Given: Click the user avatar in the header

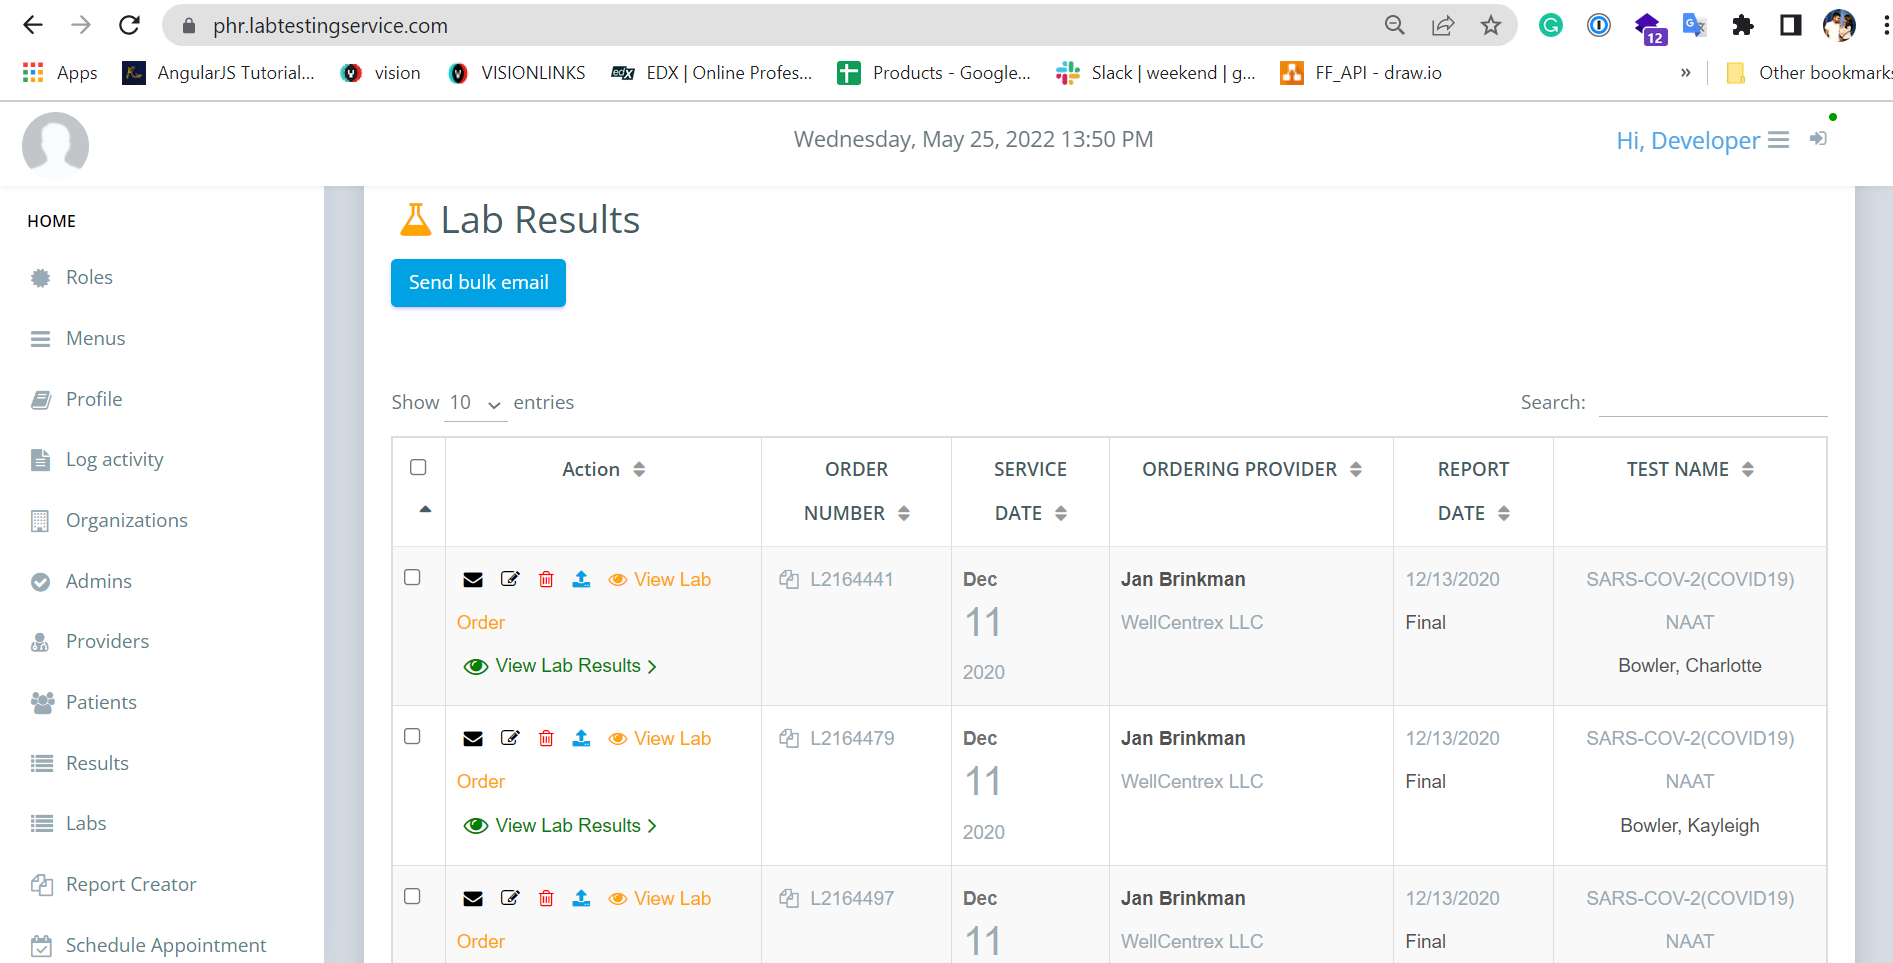Looking at the screenshot, I should pyautogui.click(x=55, y=145).
